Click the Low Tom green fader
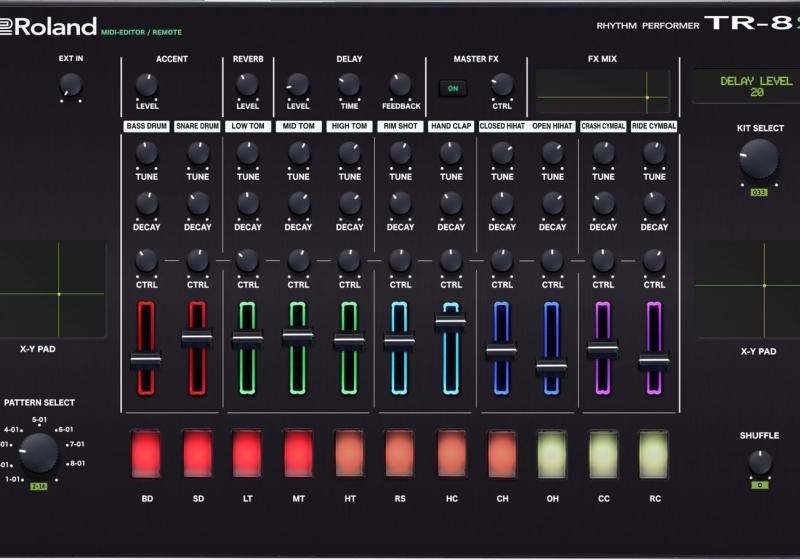 [247, 340]
